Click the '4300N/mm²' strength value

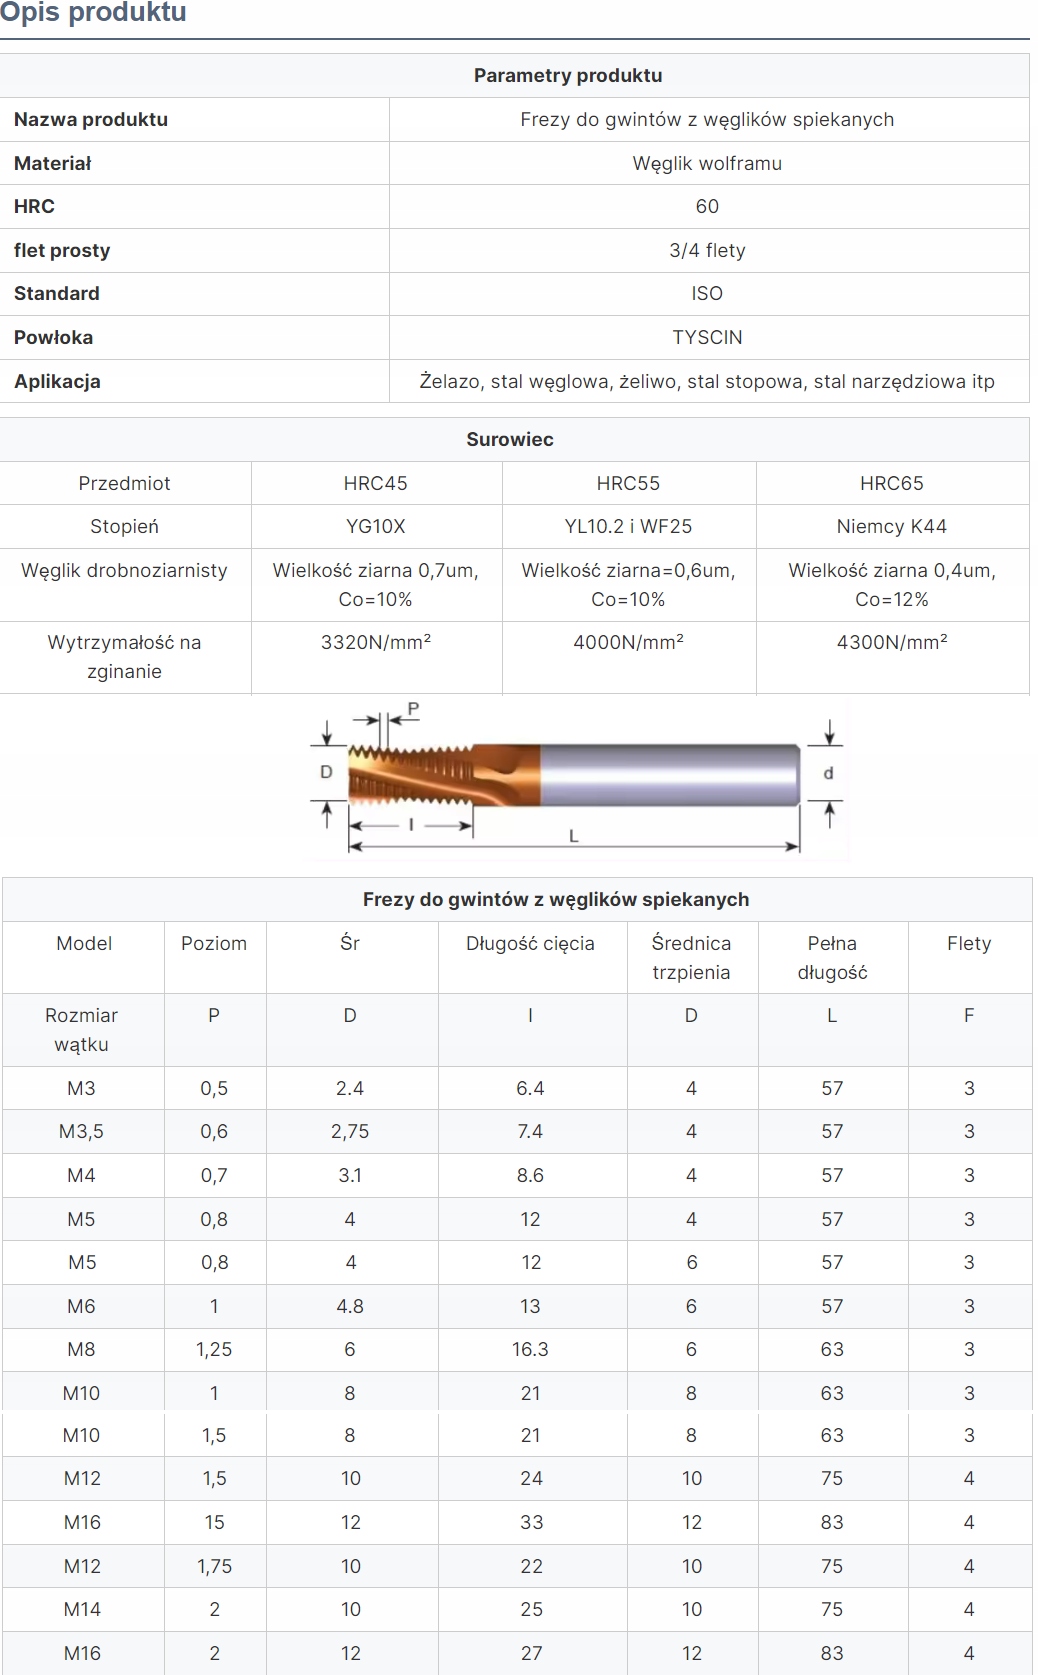coord(891,642)
